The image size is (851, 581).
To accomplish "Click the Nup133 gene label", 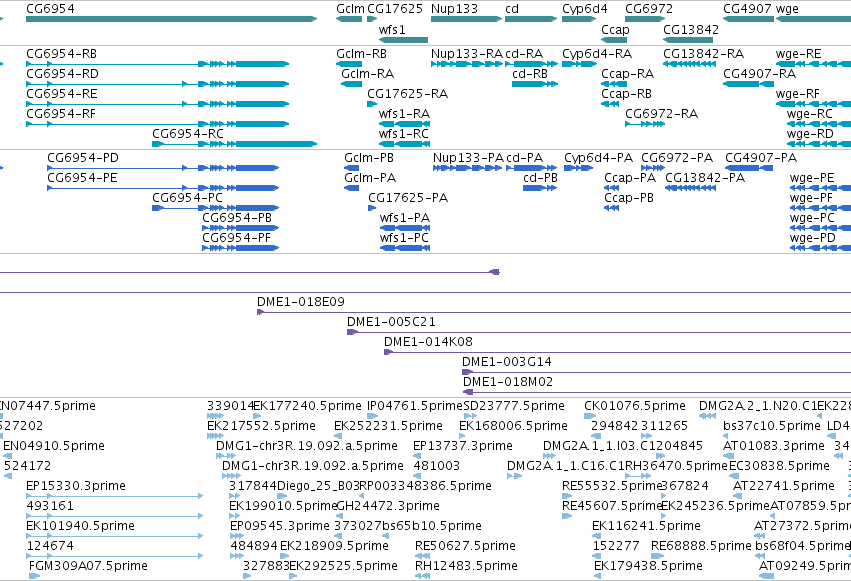I will [454, 9].
